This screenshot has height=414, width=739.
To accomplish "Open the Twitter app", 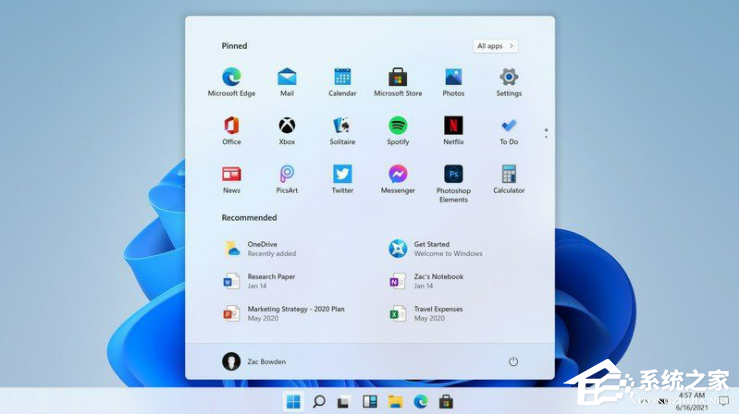I will [x=342, y=179].
